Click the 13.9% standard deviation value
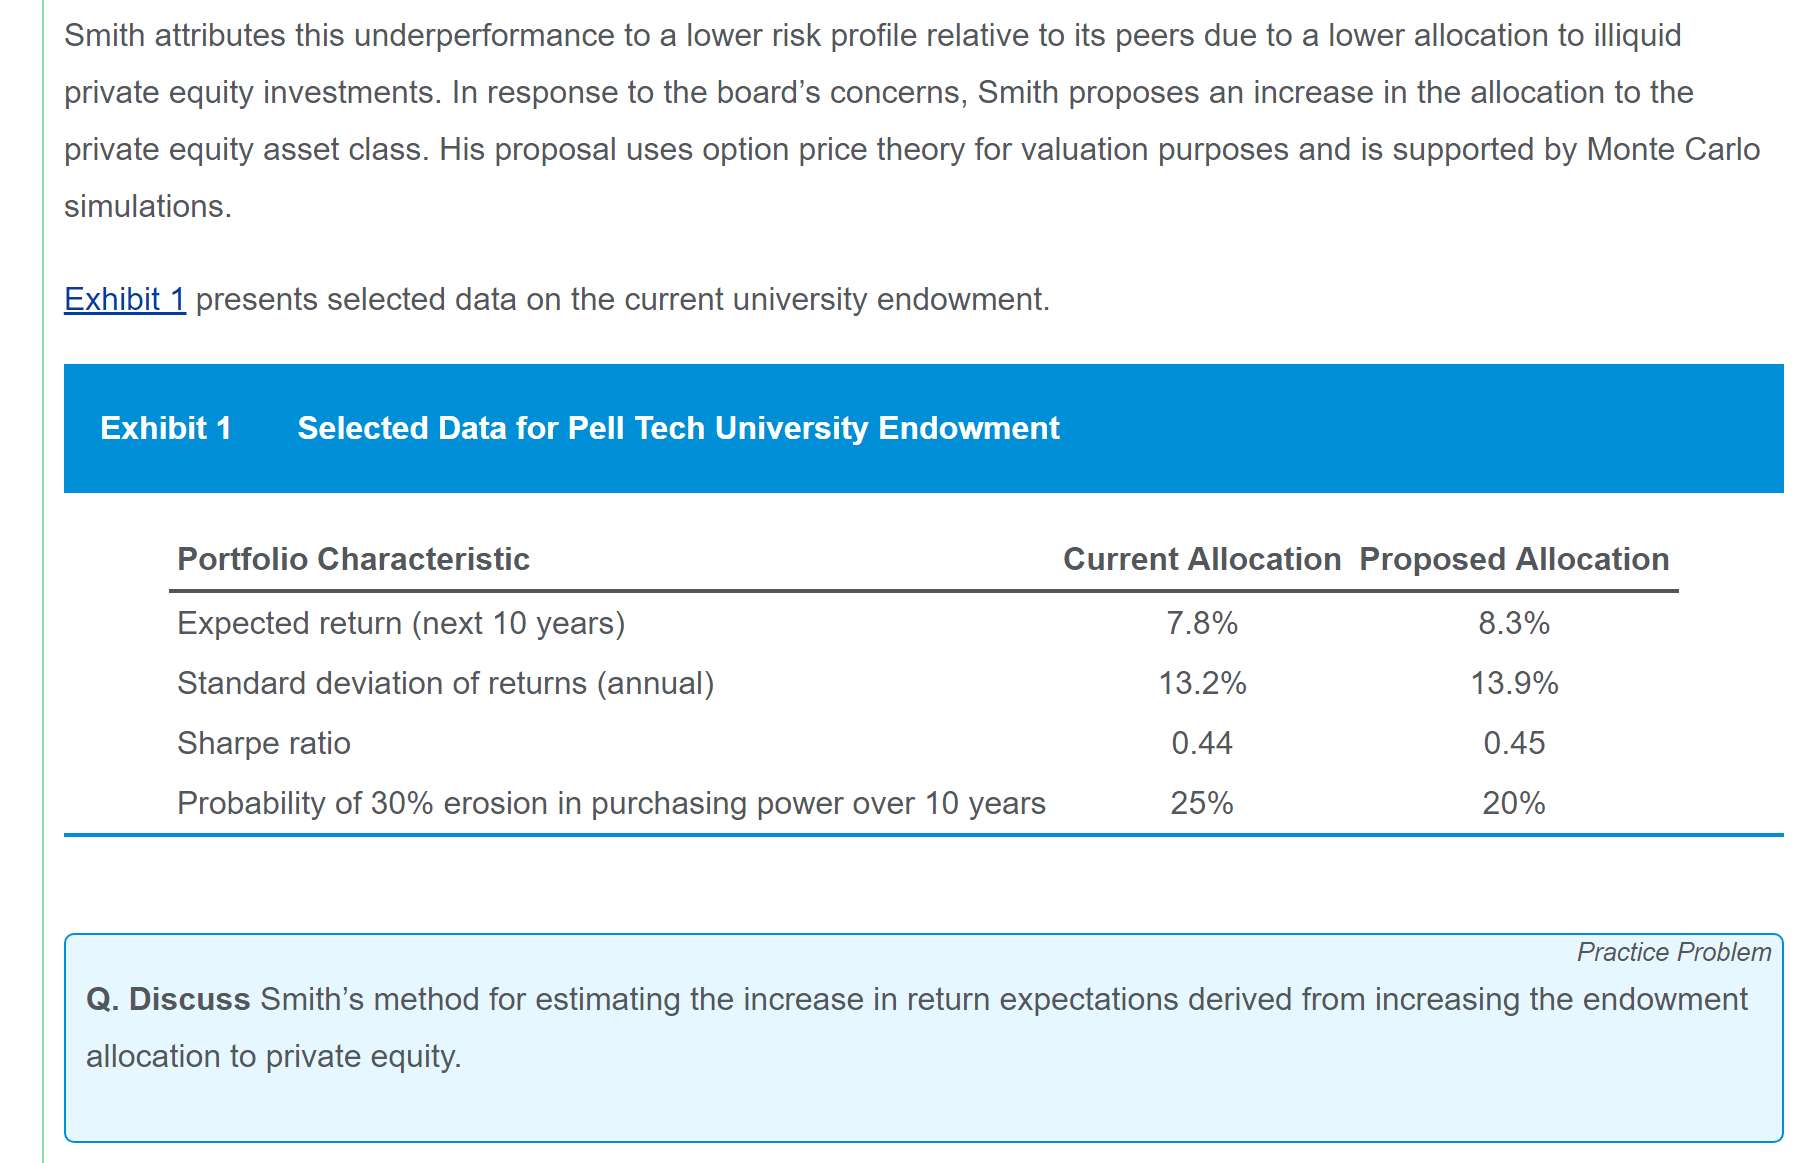 coord(1514,683)
